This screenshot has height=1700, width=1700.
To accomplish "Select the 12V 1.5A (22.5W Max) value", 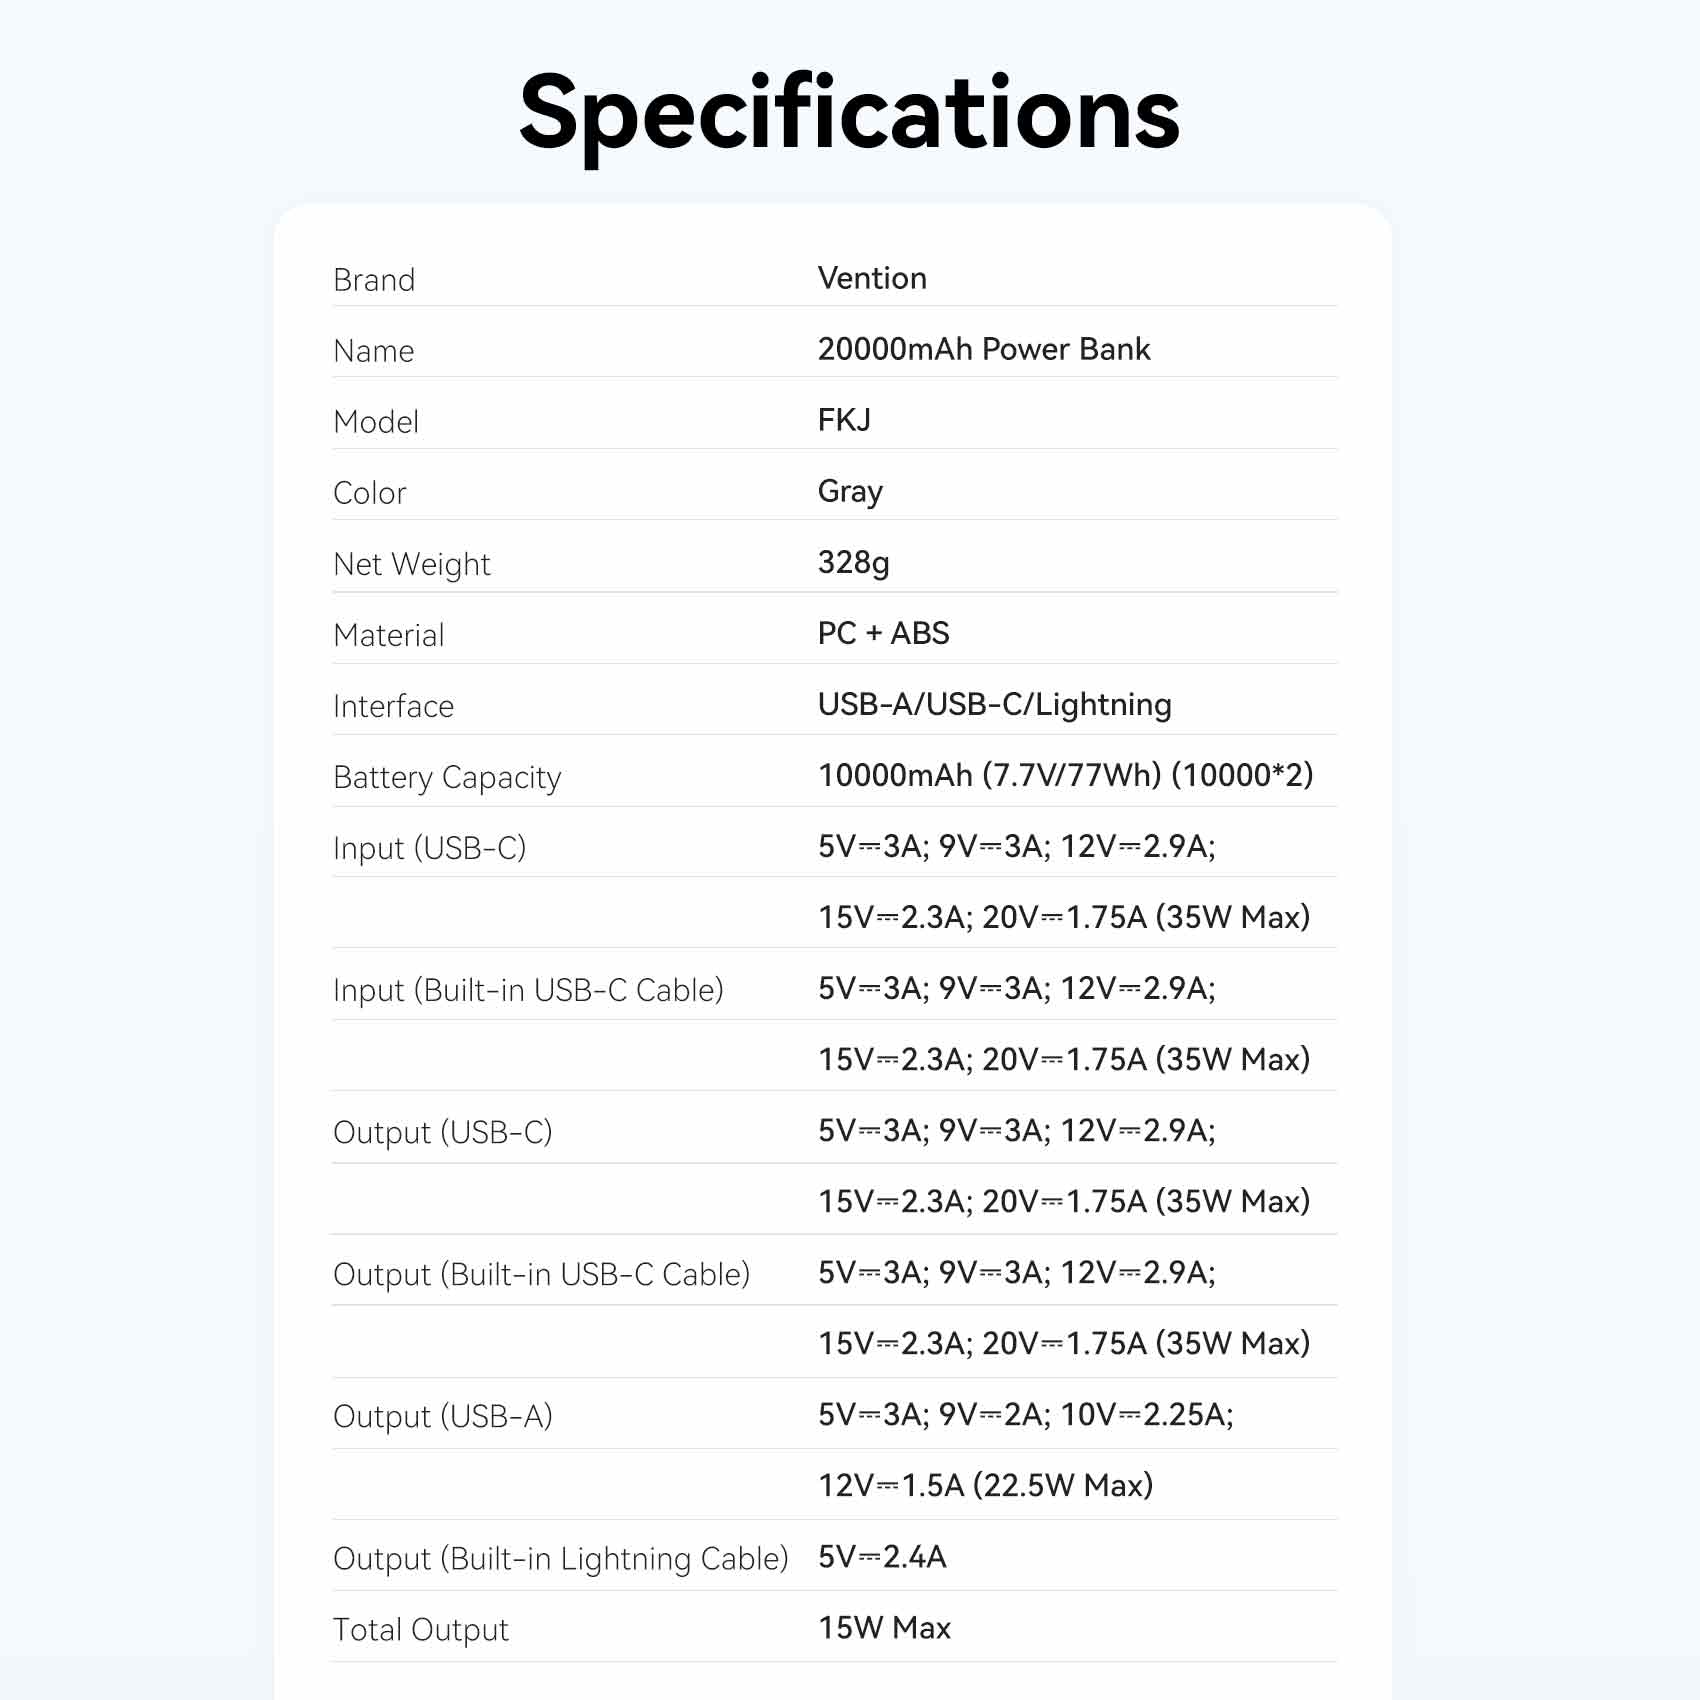I will (985, 1485).
